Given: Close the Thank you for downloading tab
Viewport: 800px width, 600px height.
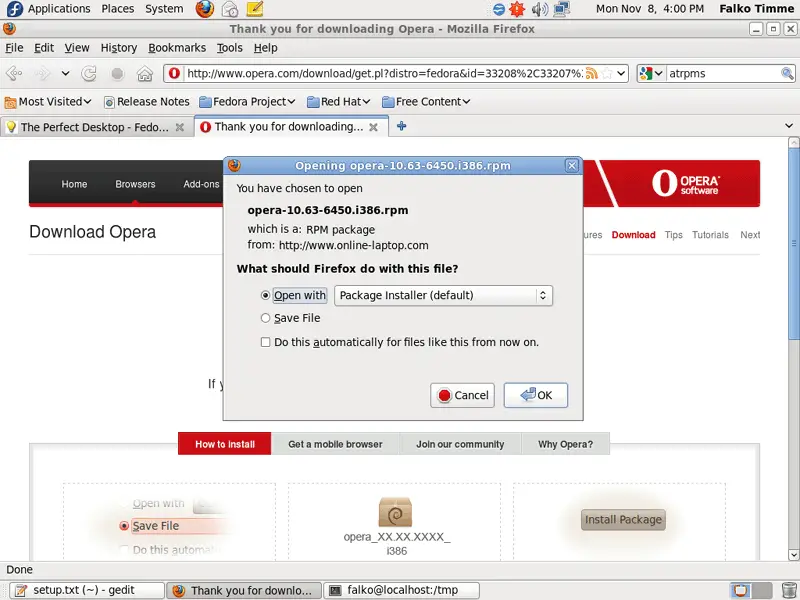Looking at the screenshot, I should click(373, 127).
